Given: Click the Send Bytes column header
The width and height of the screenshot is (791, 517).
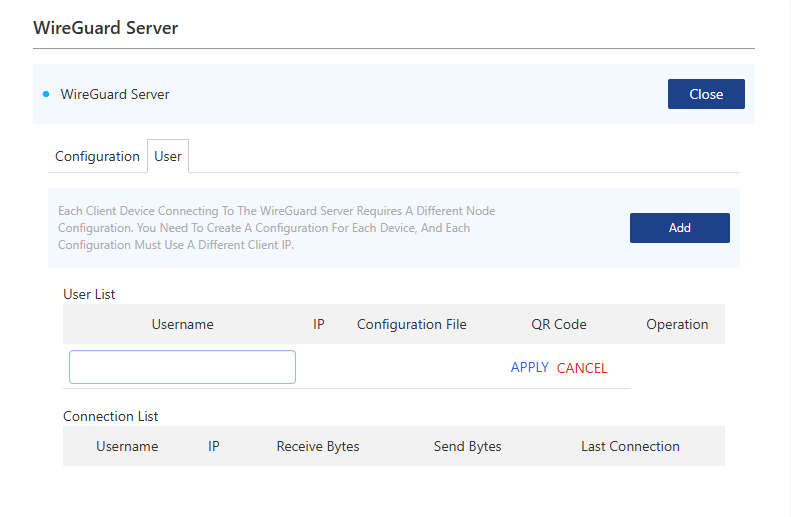Looking at the screenshot, I should coord(468,446).
